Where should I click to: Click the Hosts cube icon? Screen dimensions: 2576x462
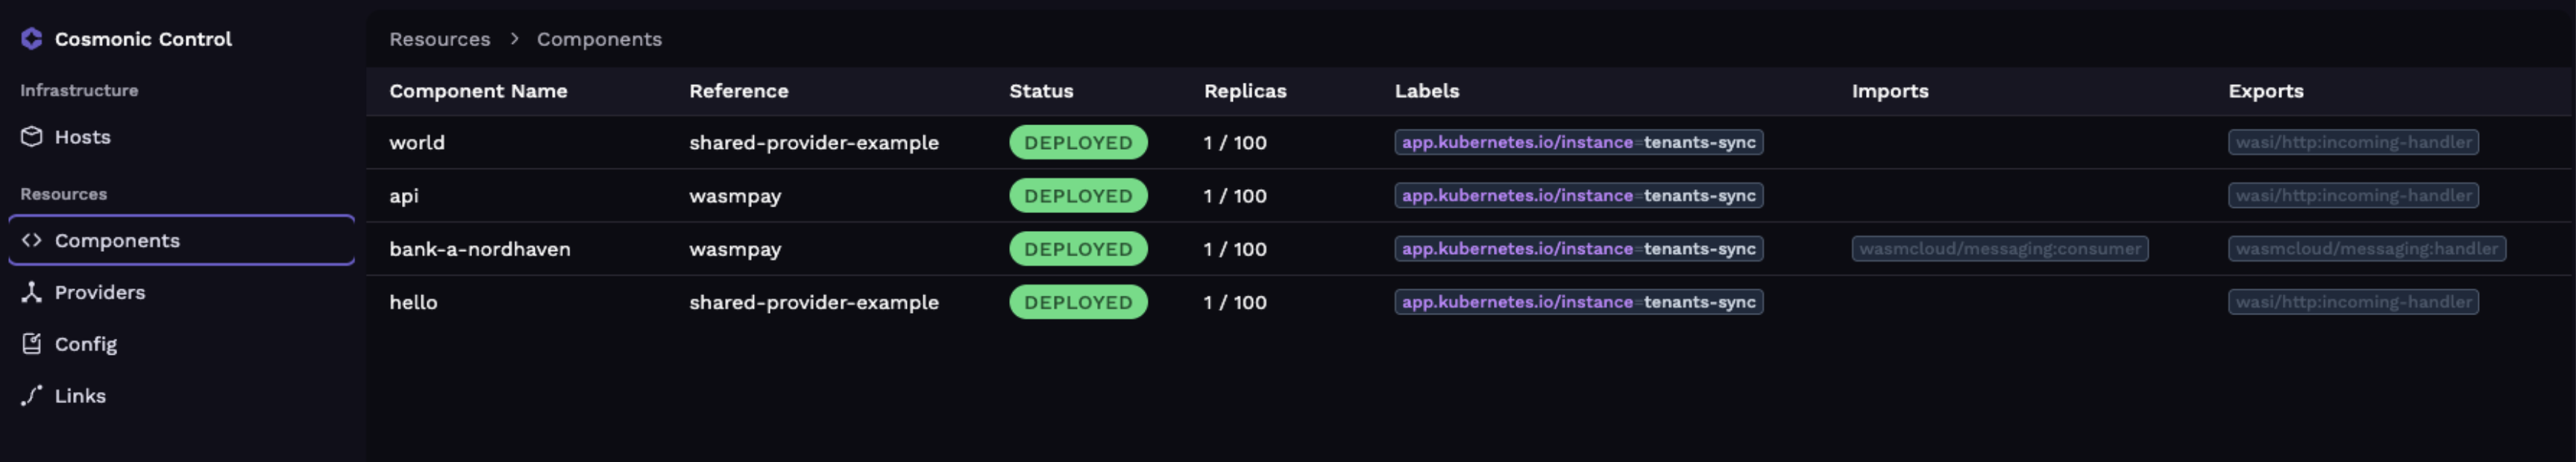32,137
